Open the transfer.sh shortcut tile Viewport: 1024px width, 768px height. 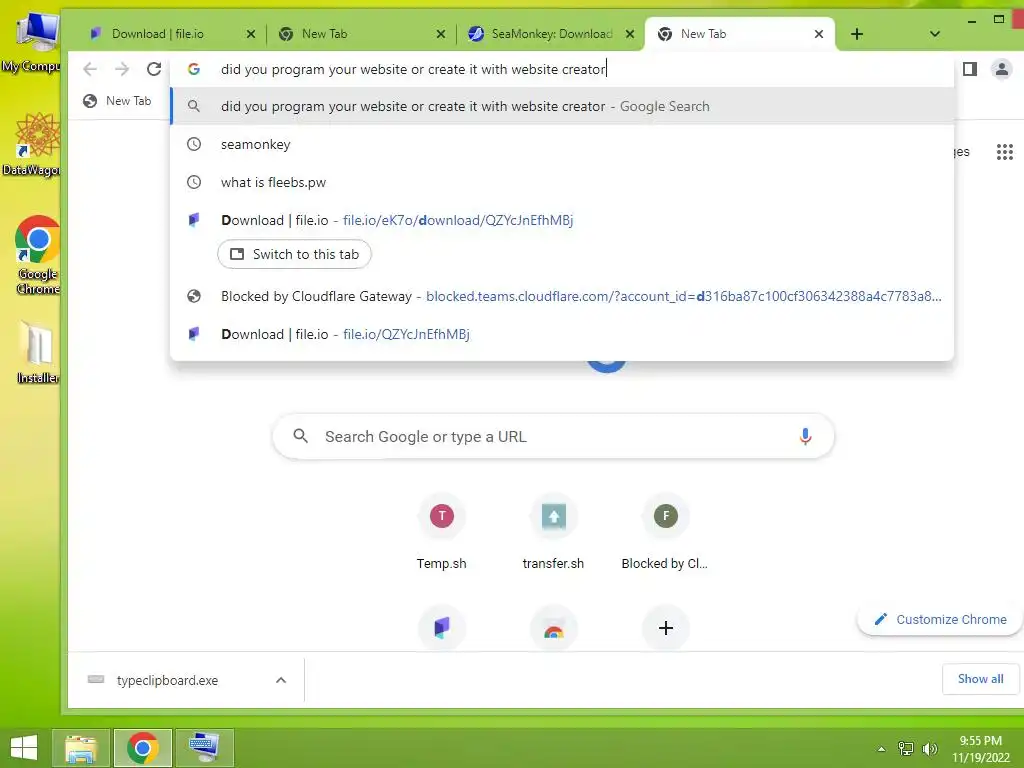pos(553,532)
